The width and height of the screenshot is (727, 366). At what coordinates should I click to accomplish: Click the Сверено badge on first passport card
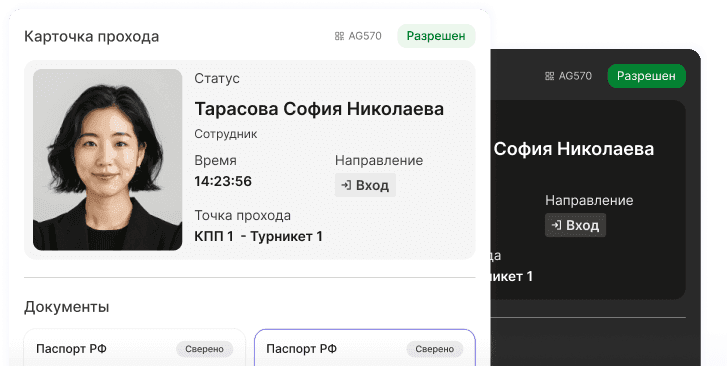coord(204,349)
